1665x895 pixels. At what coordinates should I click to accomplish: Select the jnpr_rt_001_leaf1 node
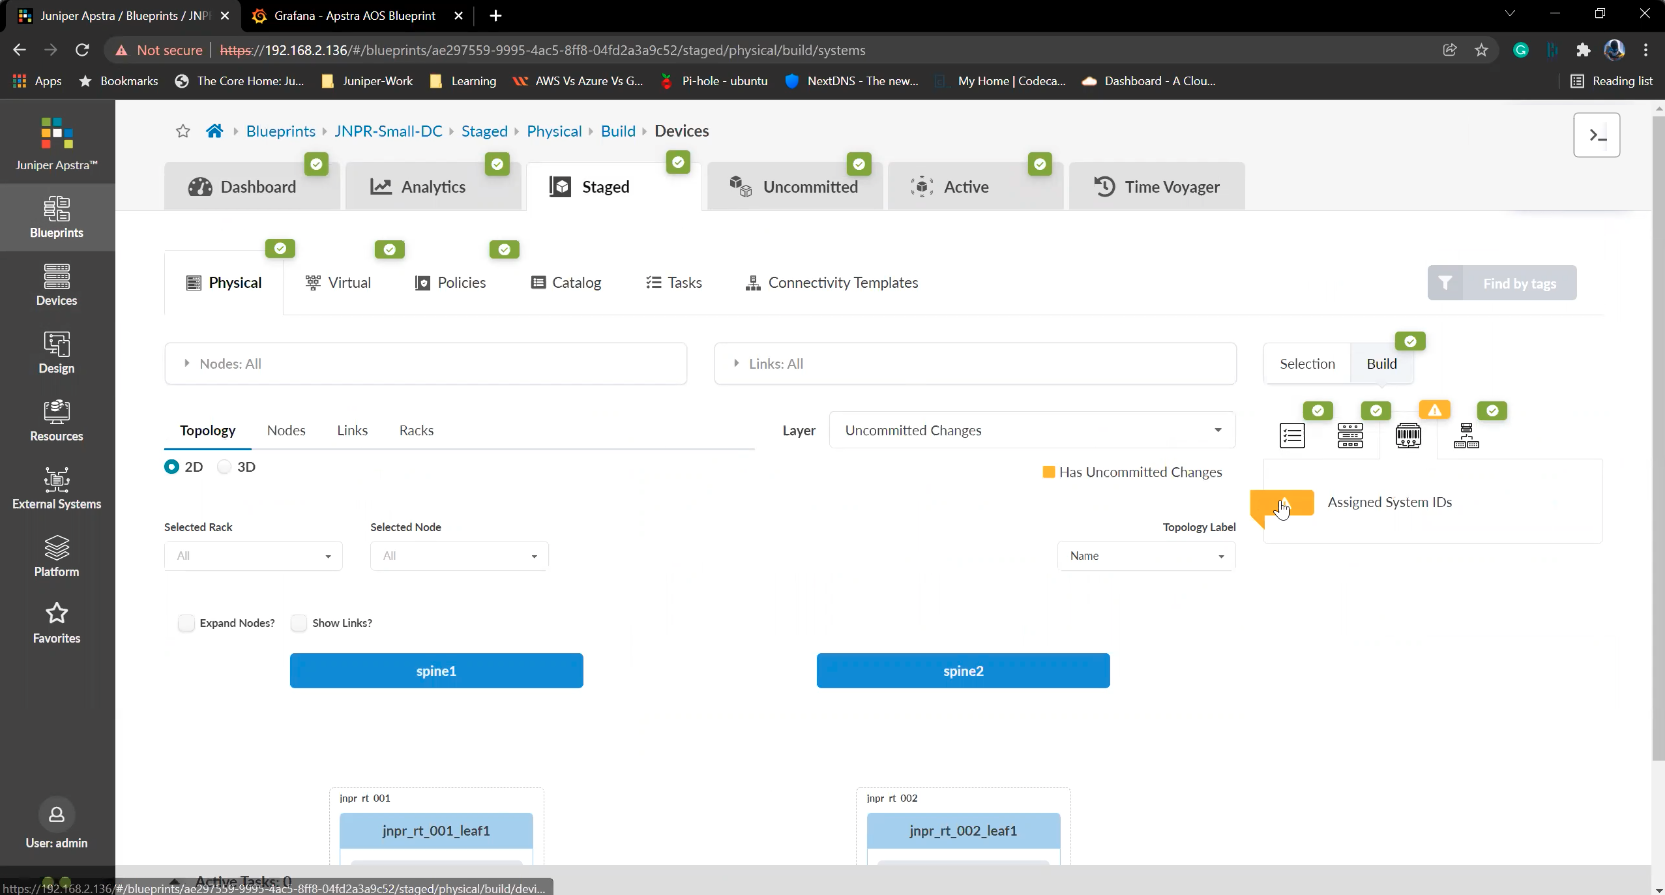(436, 831)
